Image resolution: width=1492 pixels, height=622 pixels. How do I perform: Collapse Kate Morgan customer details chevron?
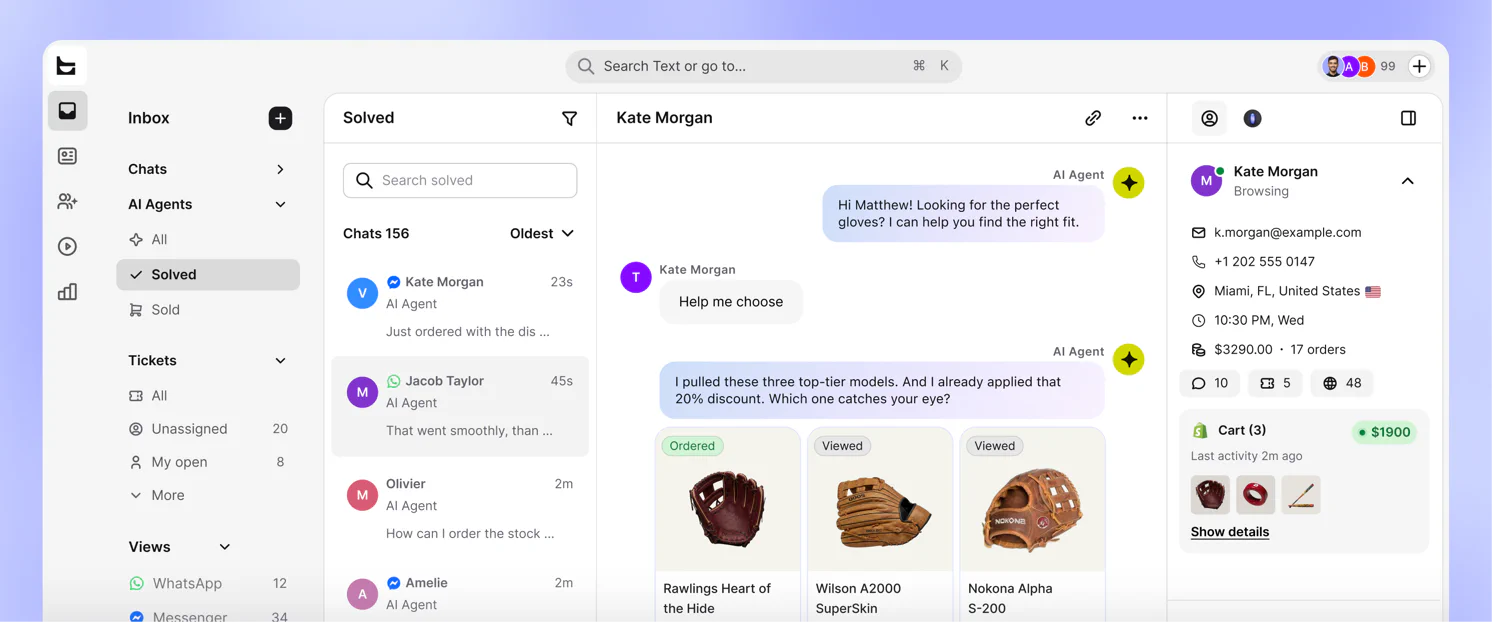pos(1407,181)
